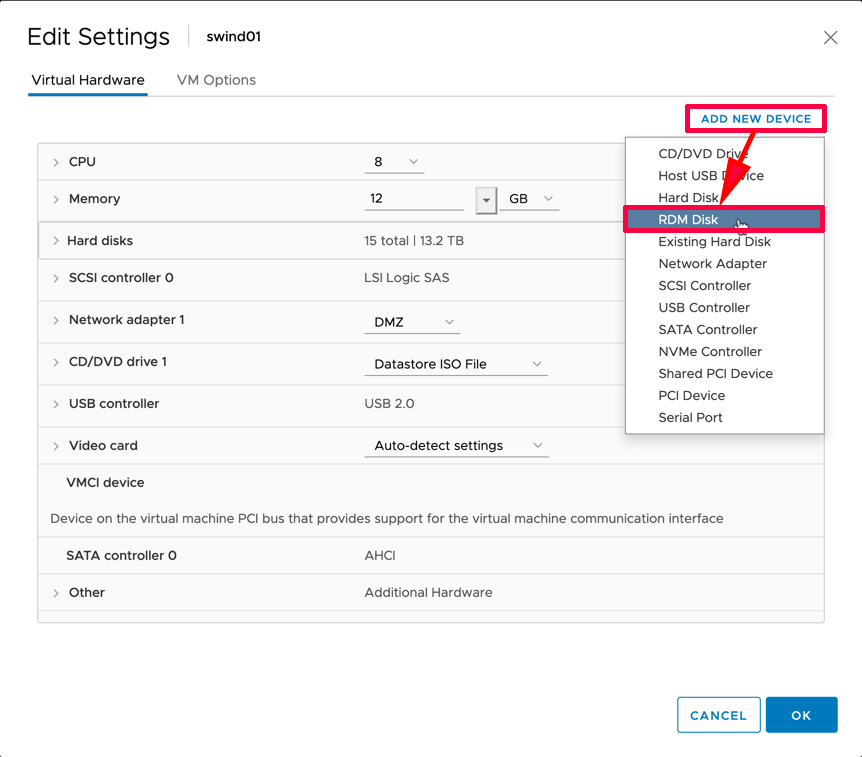Screen dimensions: 862x757
Task: Choose CD/DVD Drive from device menu
Action: pyautogui.click(x=725, y=153)
